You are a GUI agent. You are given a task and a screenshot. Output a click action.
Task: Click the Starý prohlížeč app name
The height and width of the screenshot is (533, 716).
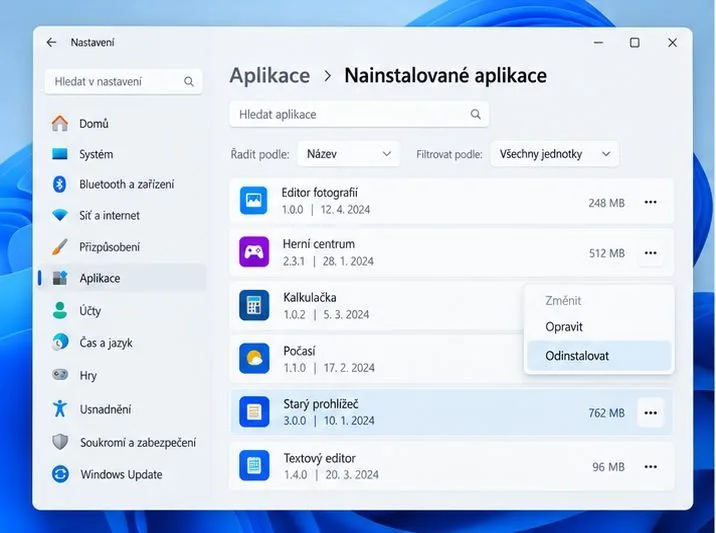point(321,404)
